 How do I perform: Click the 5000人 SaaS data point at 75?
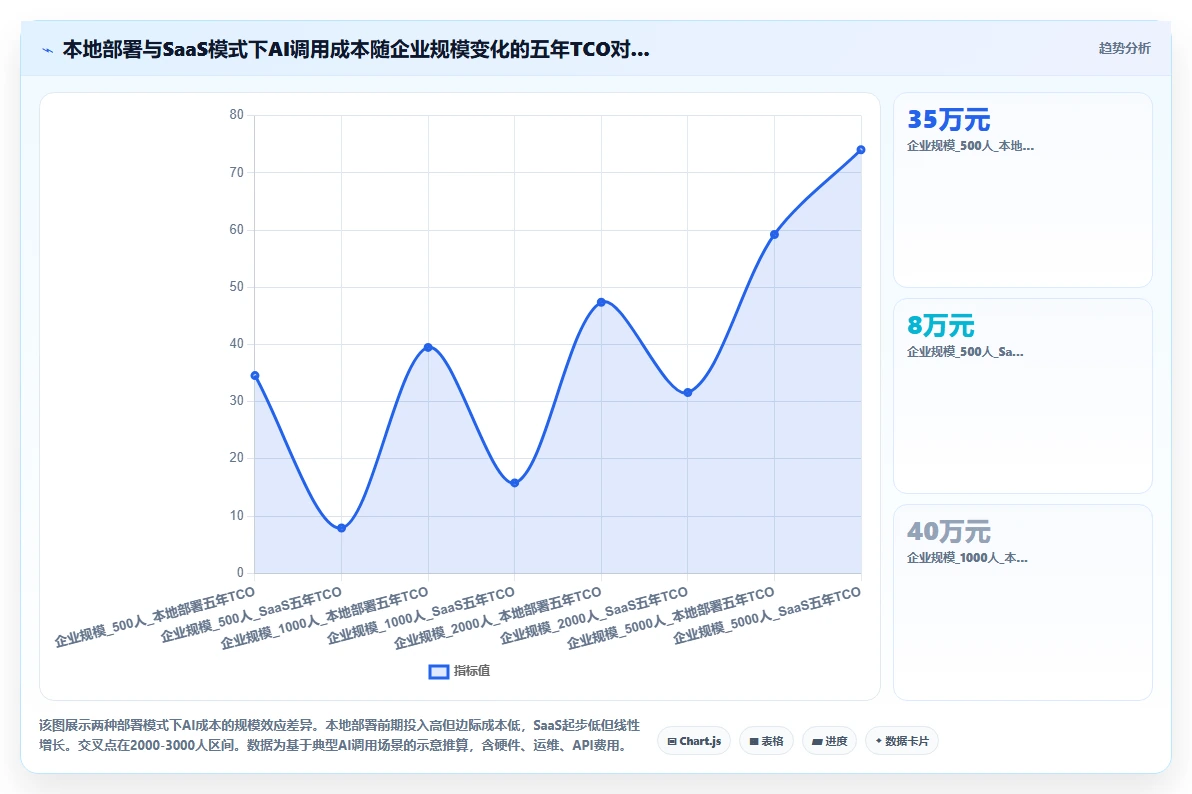click(861, 150)
